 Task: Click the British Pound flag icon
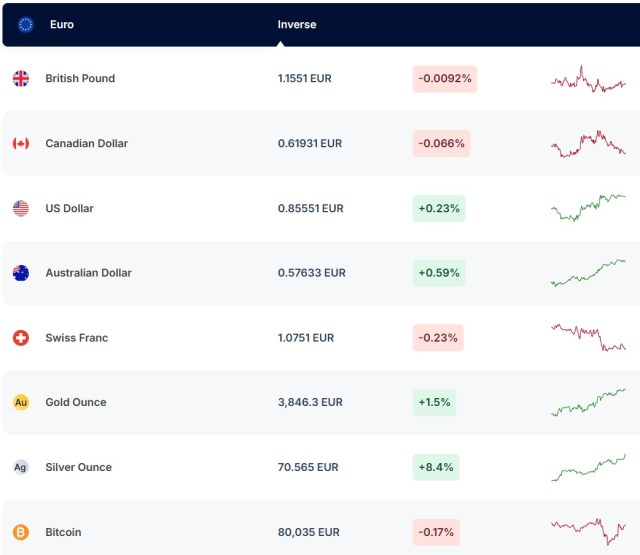(21, 79)
